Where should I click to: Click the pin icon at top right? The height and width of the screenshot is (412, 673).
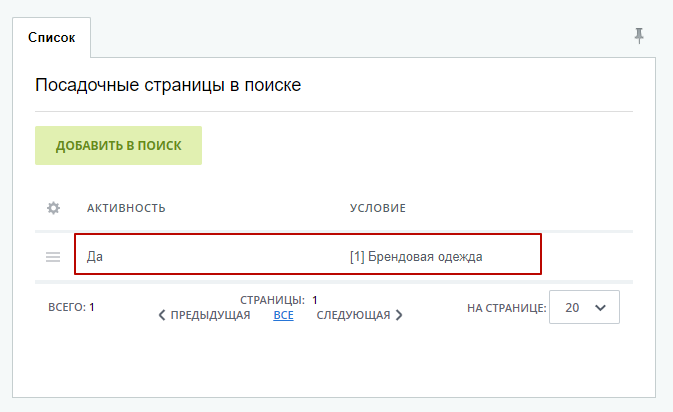click(639, 35)
